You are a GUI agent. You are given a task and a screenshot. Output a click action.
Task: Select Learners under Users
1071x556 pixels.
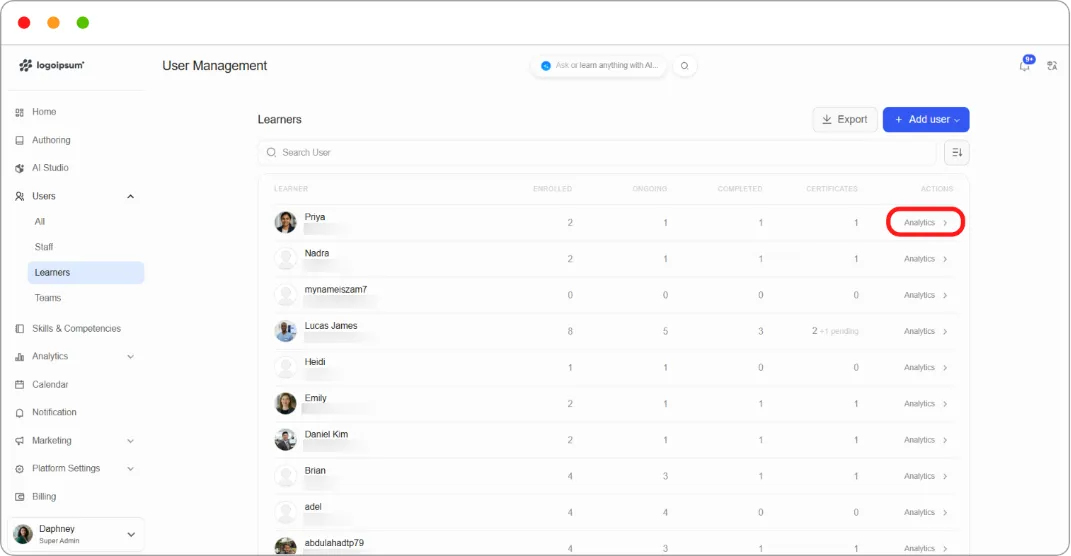point(85,273)
